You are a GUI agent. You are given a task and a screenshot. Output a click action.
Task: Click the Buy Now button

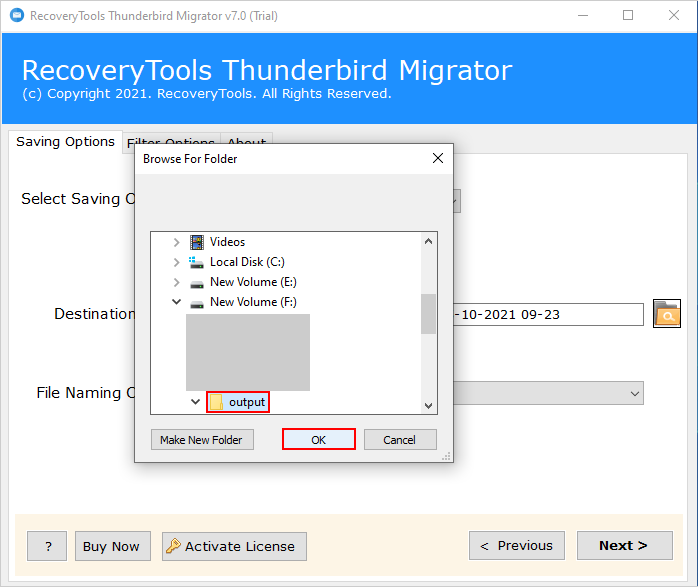point(113,546)
